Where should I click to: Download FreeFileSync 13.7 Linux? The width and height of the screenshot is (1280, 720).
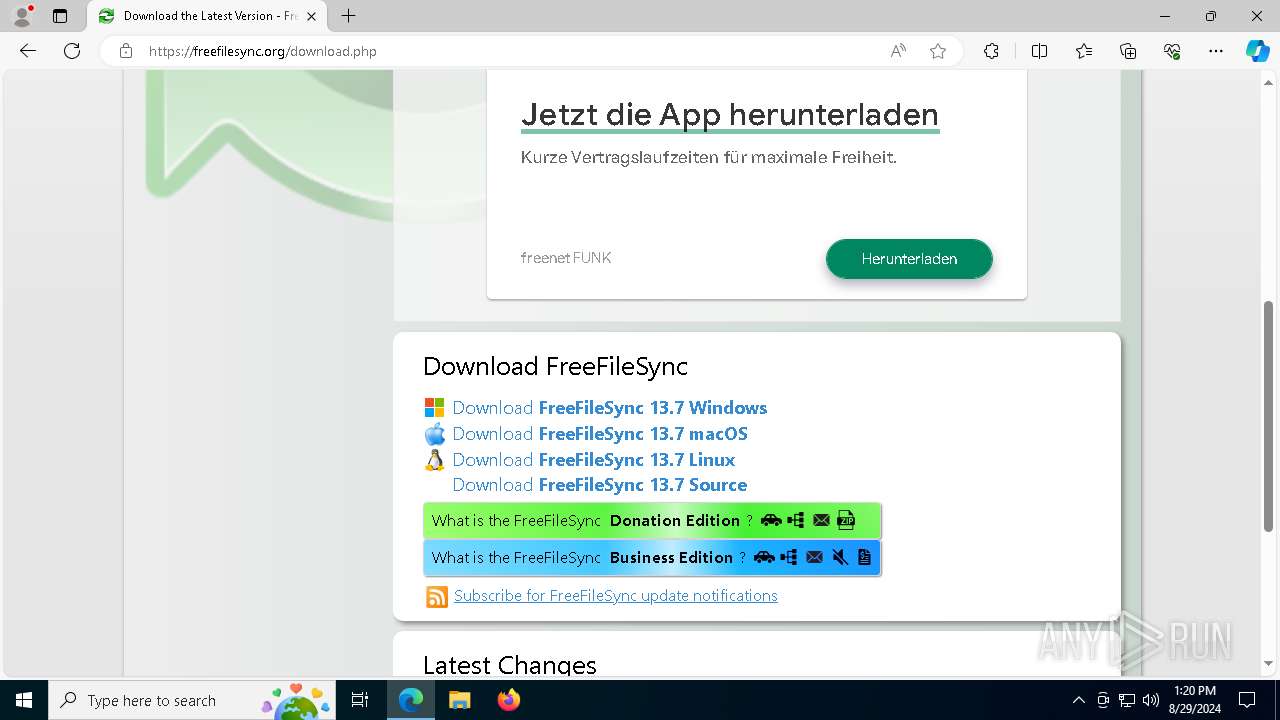(x=594, y=460)
